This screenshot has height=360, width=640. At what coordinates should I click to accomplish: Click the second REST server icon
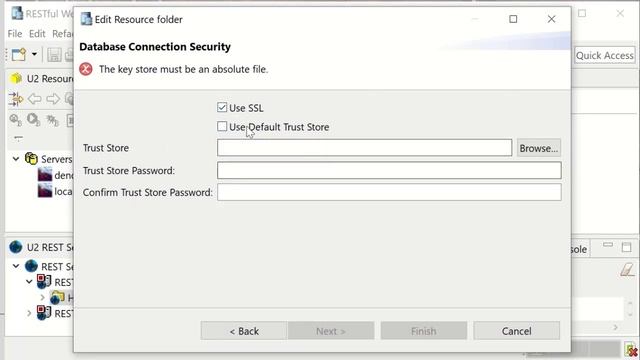tap(44, 313)
